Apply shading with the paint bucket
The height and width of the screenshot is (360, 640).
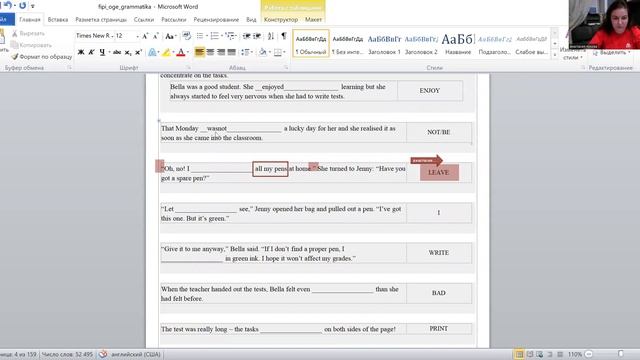tap(262, 52)
